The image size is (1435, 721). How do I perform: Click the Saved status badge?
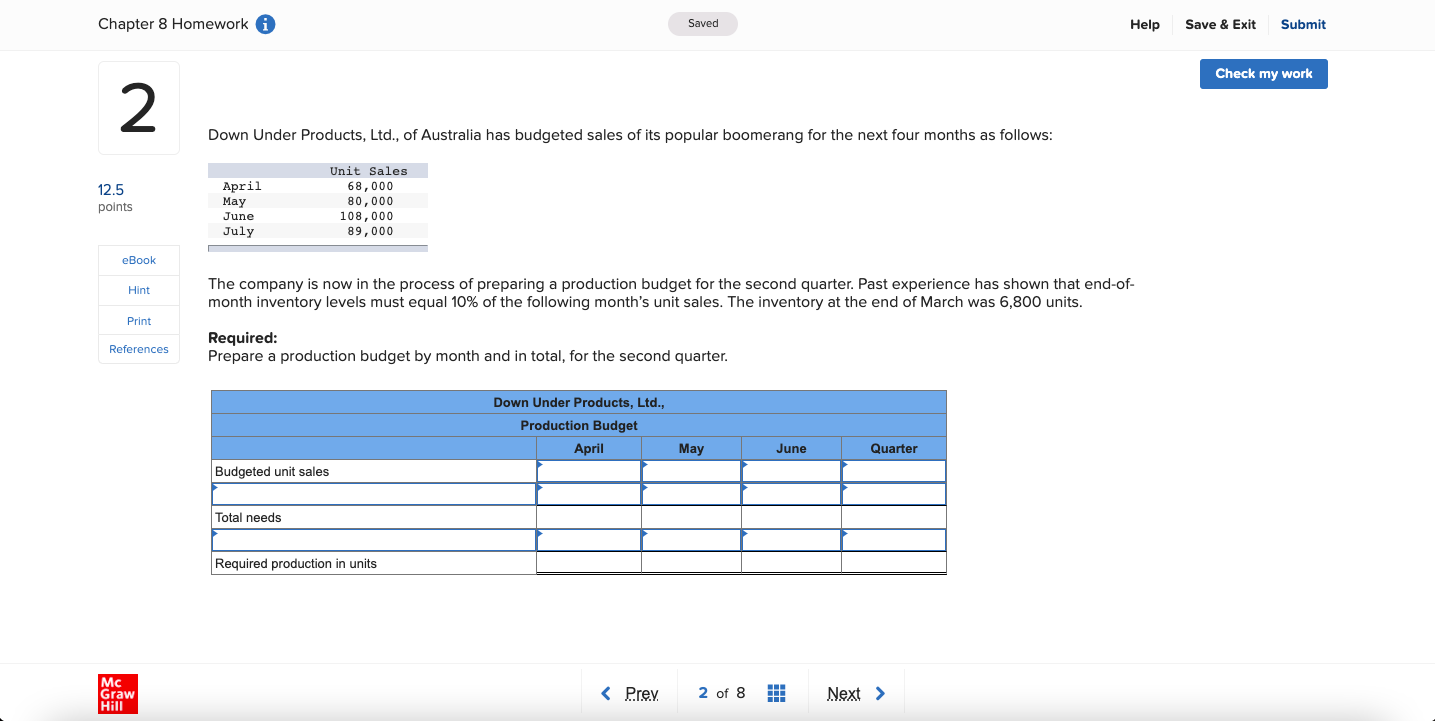[x=702, y=23]
